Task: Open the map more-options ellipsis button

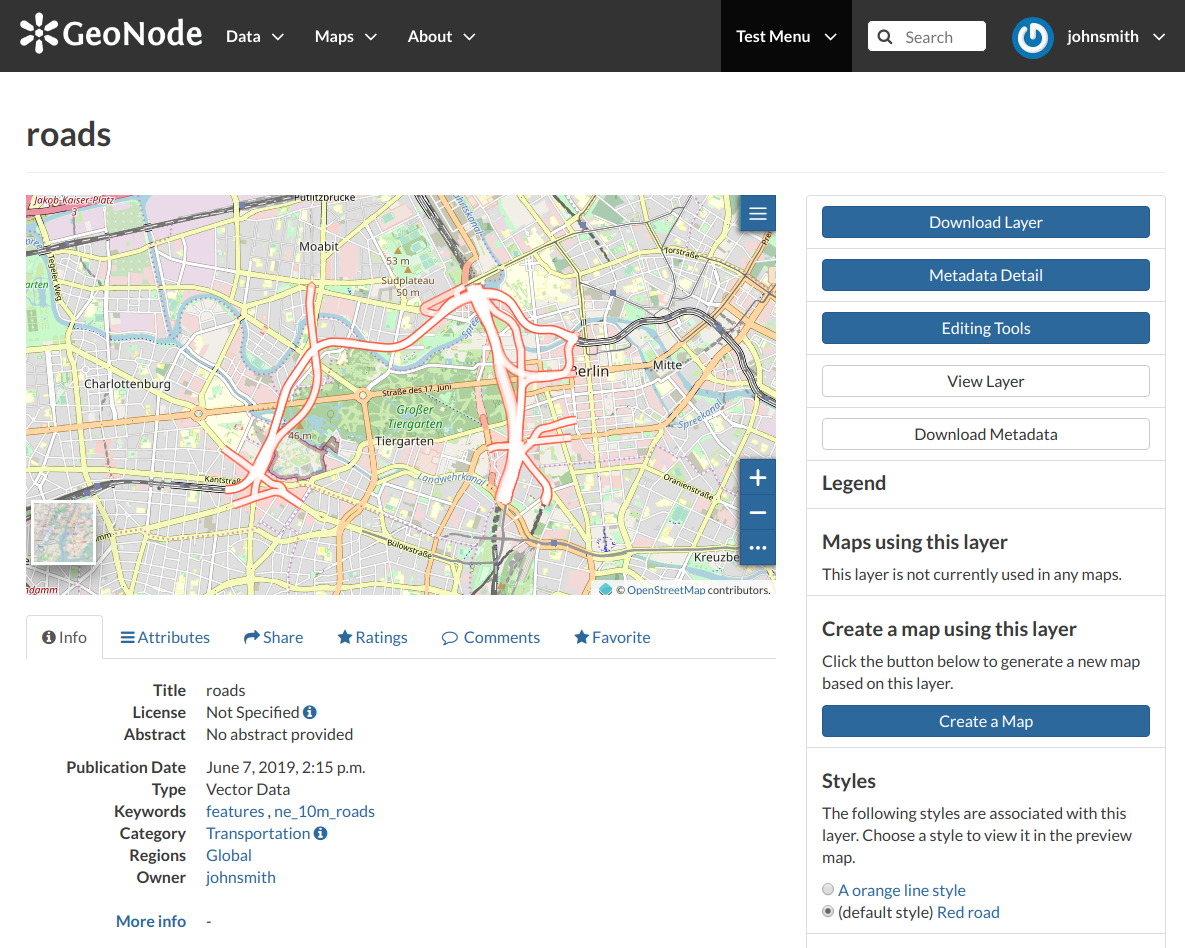Action: (x=758, y=547)
